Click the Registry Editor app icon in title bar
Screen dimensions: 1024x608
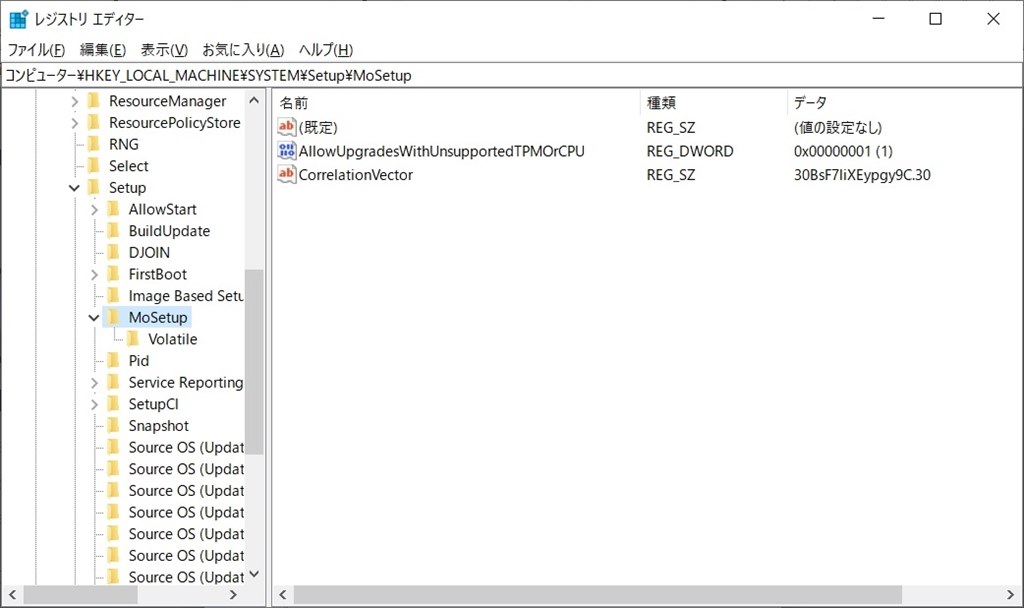tap(18, 19)
